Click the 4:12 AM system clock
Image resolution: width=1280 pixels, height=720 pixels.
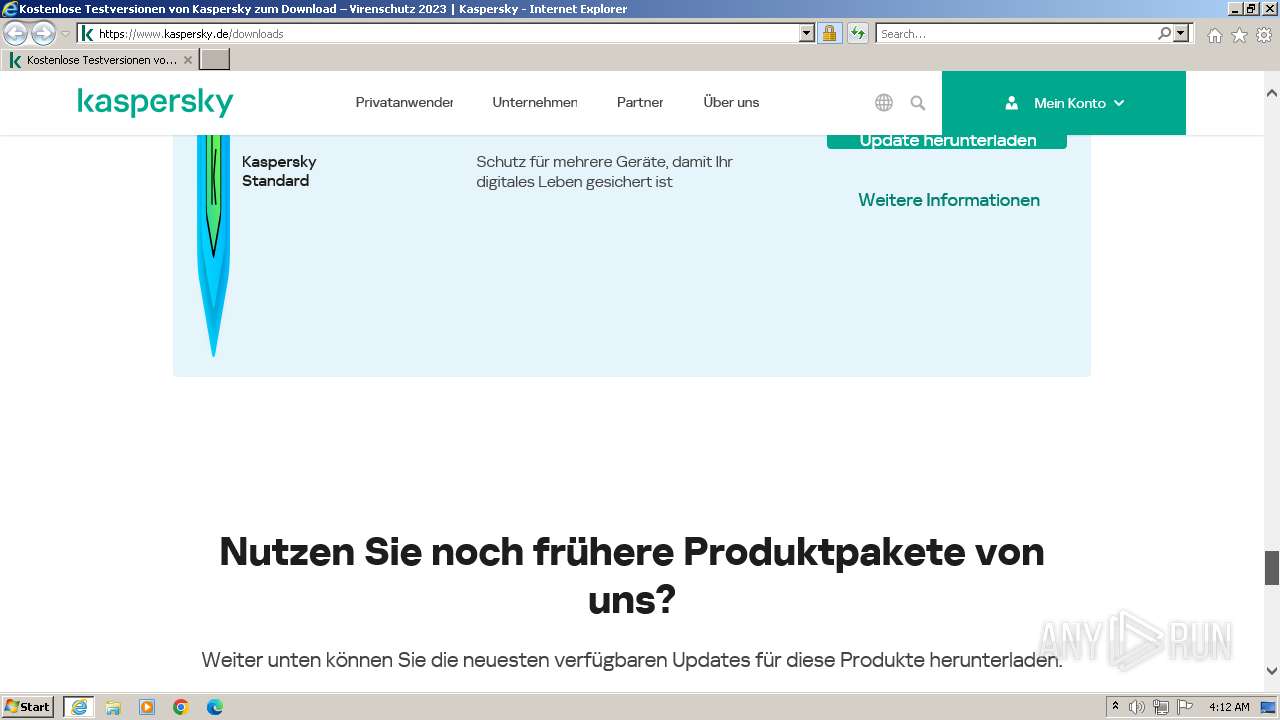1229,707
